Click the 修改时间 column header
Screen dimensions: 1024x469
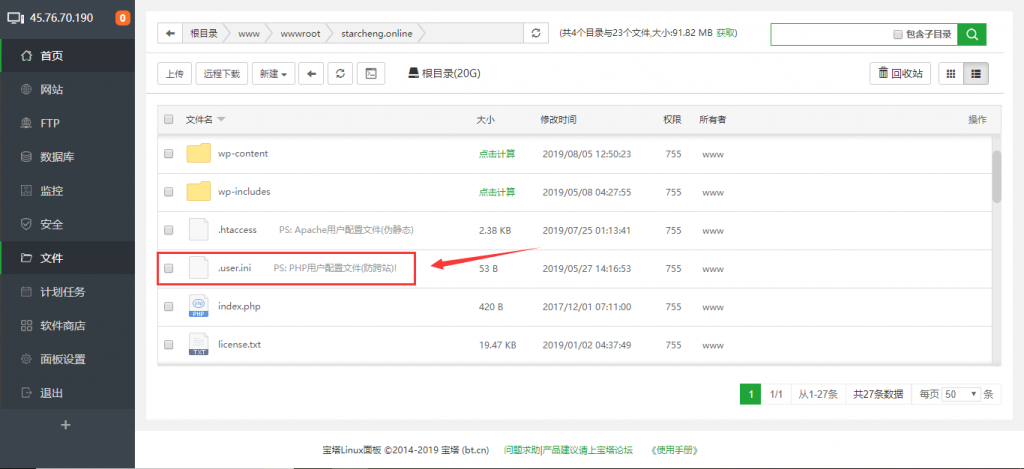(x=558, y=120)
